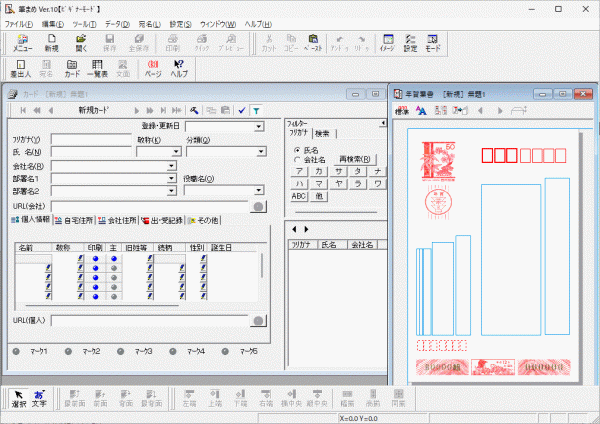600x424 pixels.
Task: Open the 部署名2 dropdown
Action: point(171,191)
